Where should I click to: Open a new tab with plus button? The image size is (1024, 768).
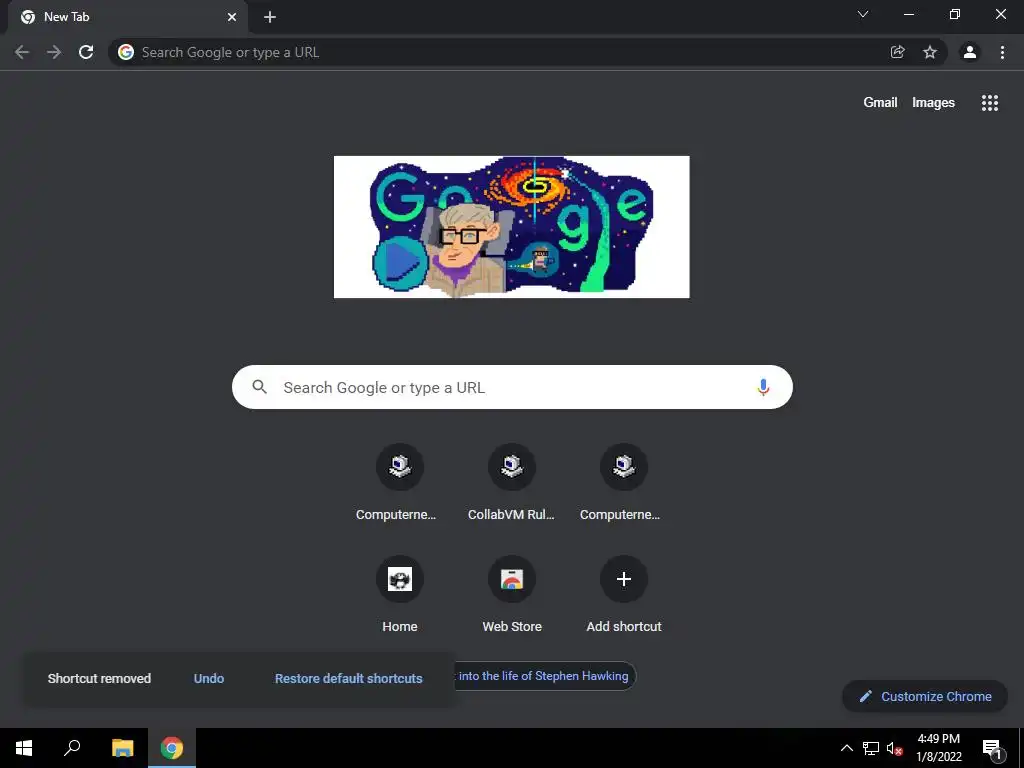click(x=270, y=17)
